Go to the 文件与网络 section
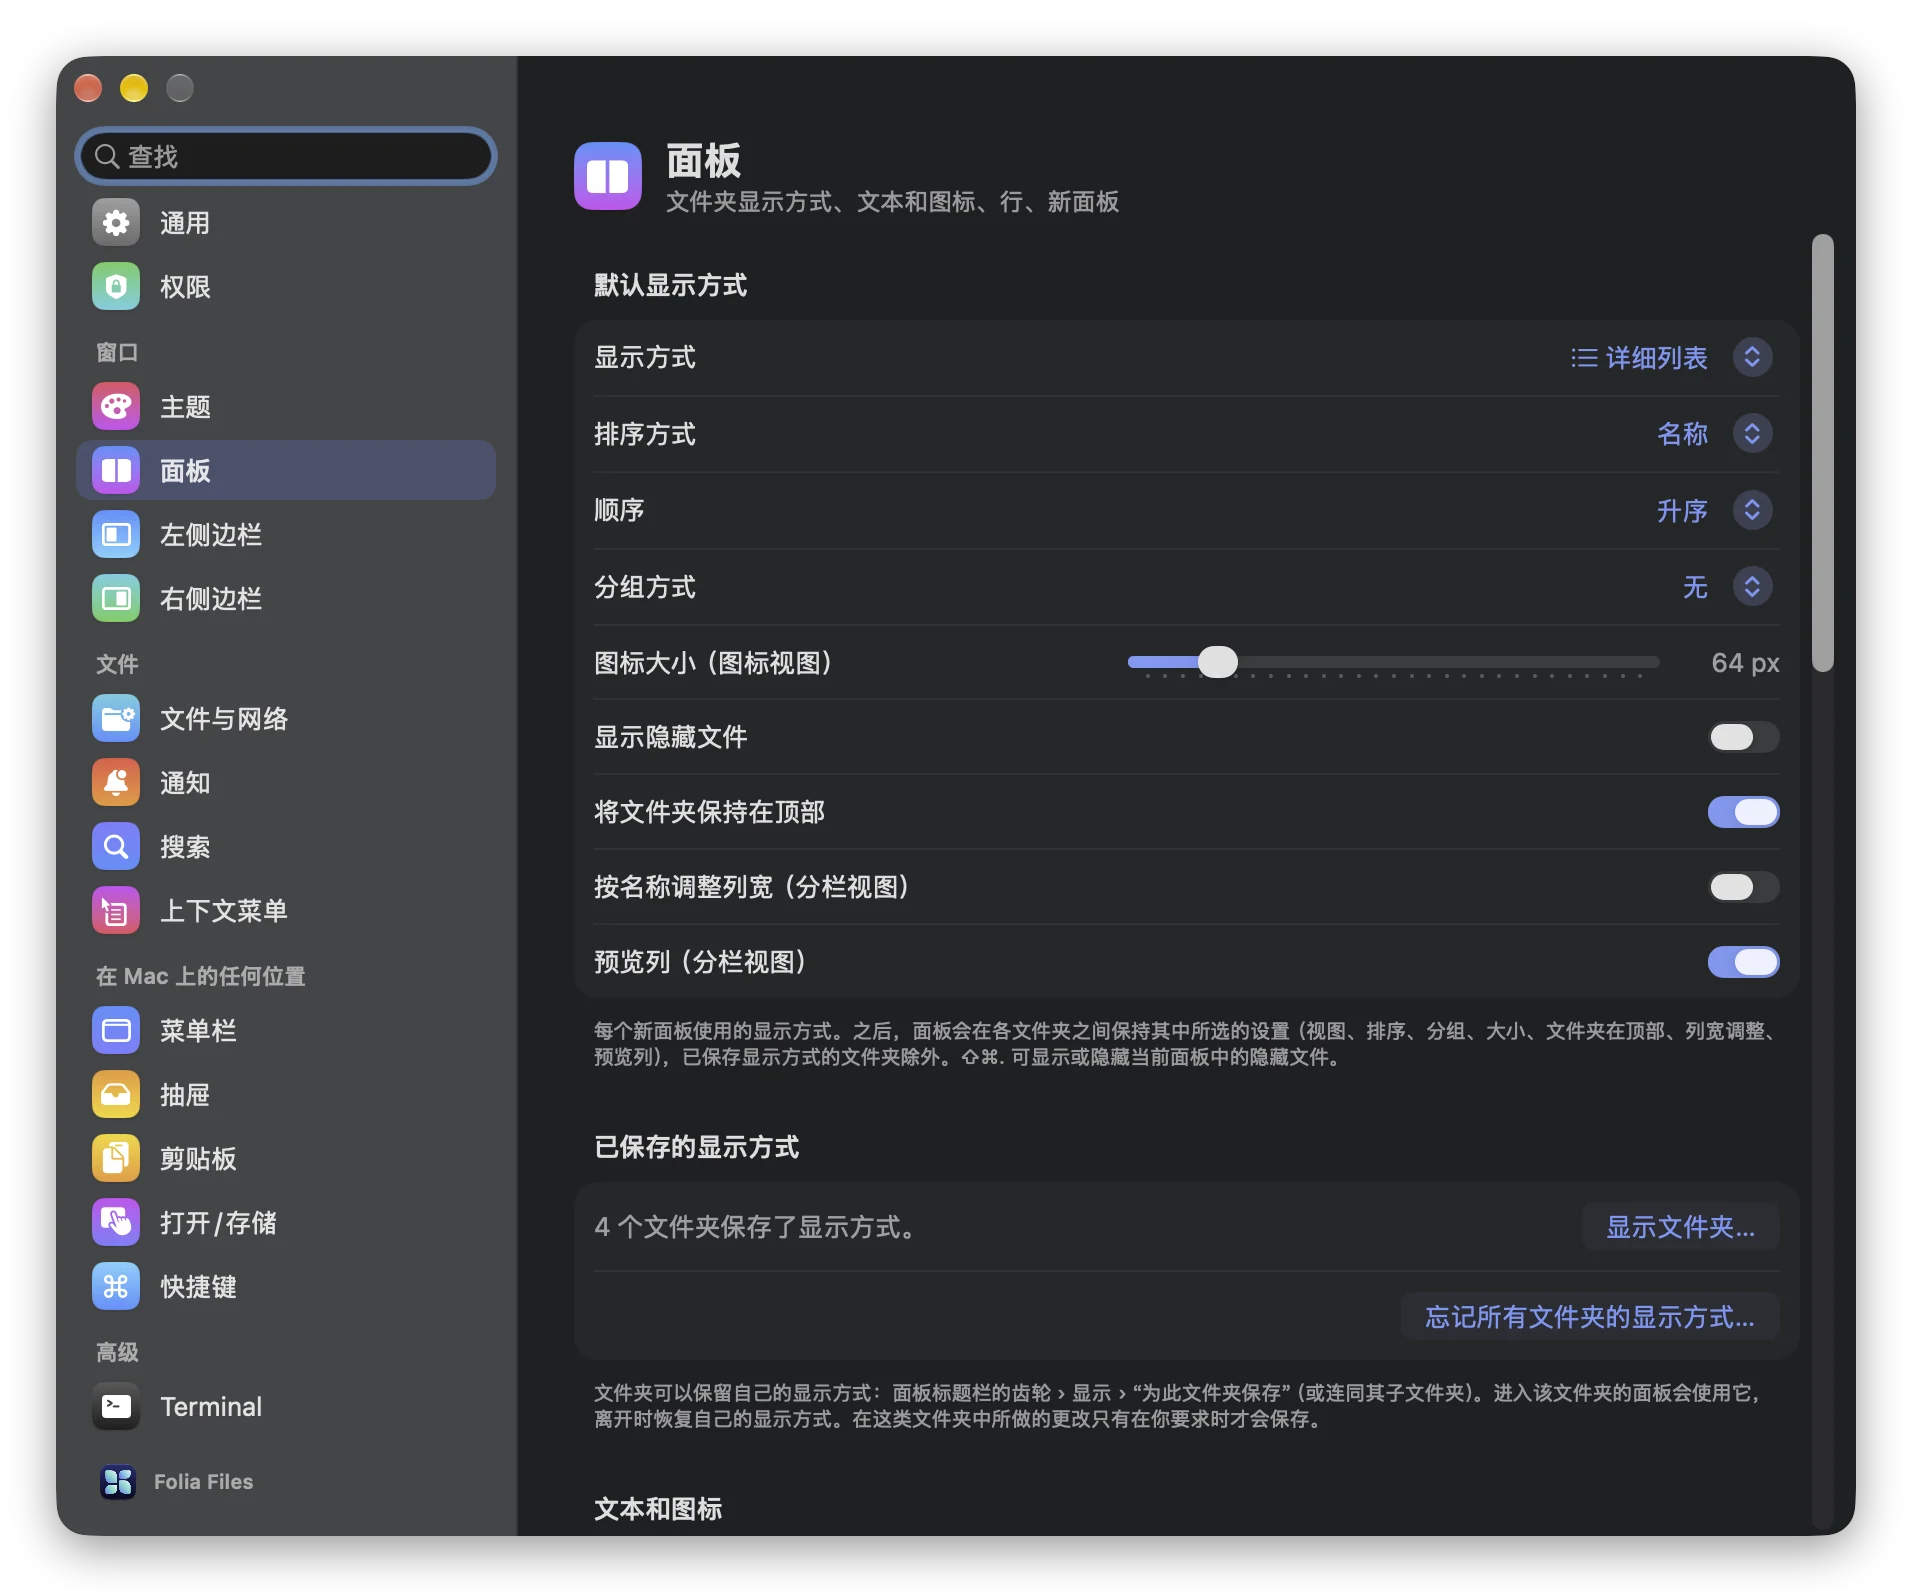 click(286, 719)
